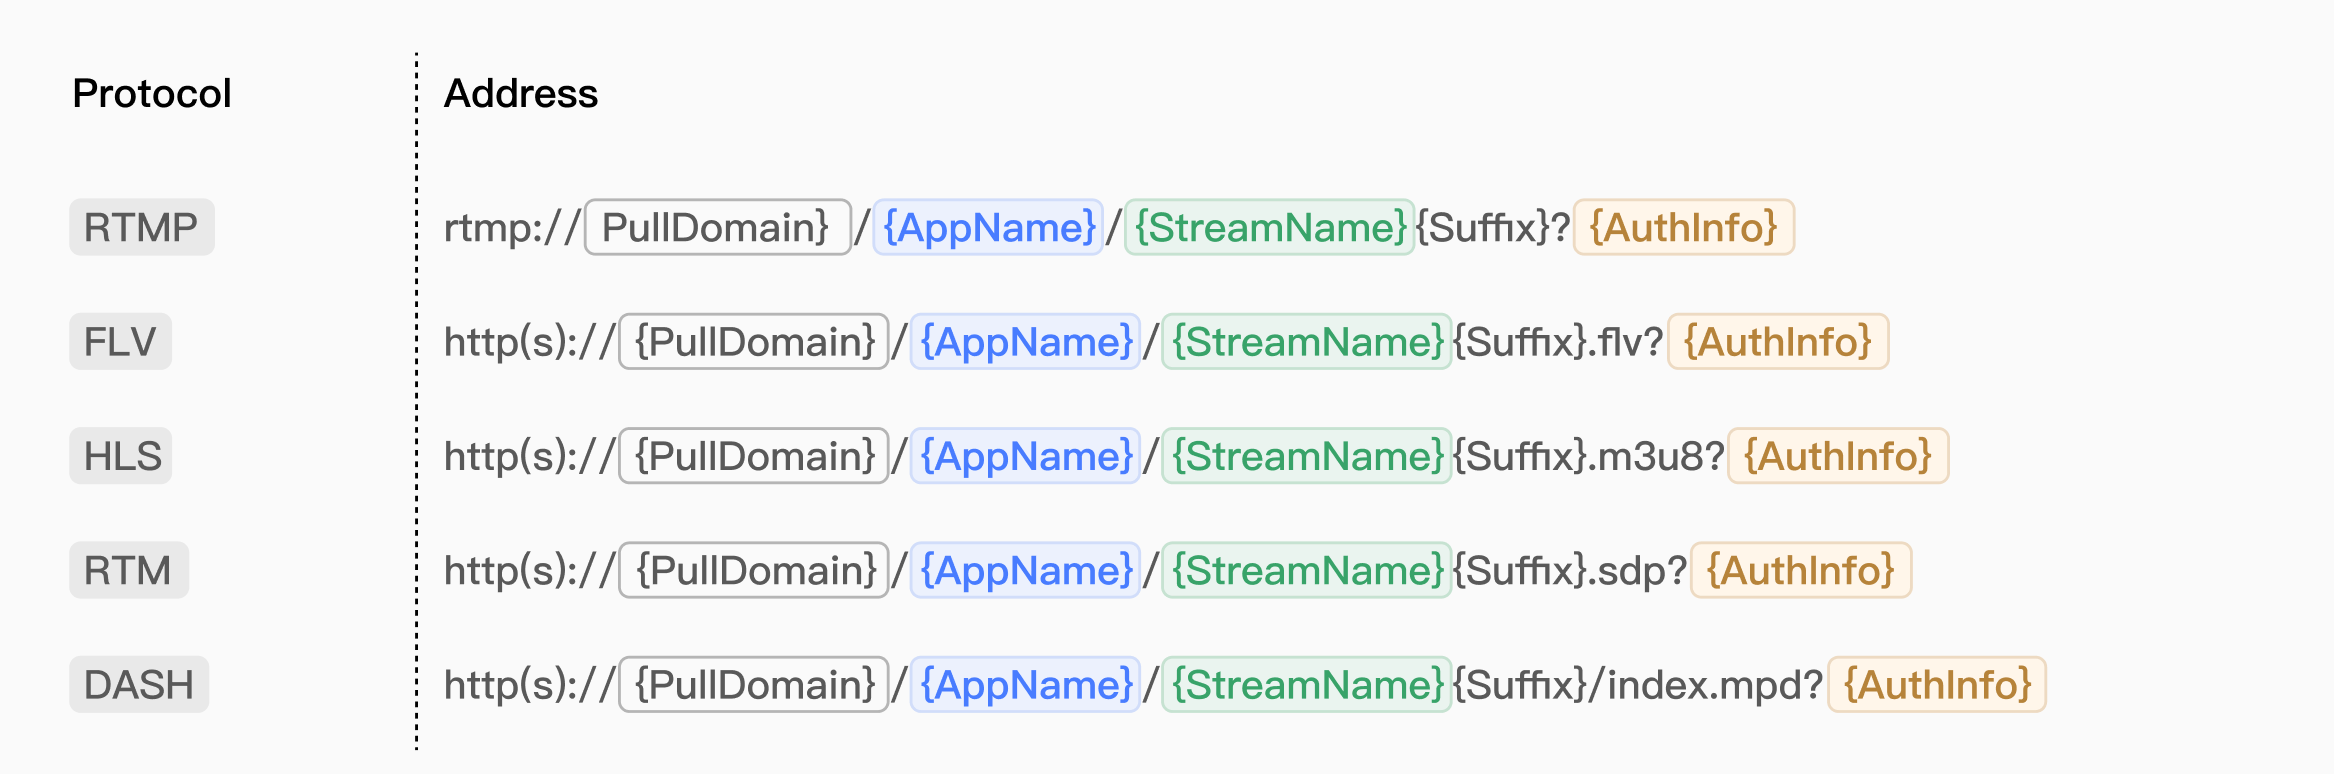Click the RTMP protocol label
Image resolution: width=2334 pixels, height=774 pixels.
[x=141, y=227]
